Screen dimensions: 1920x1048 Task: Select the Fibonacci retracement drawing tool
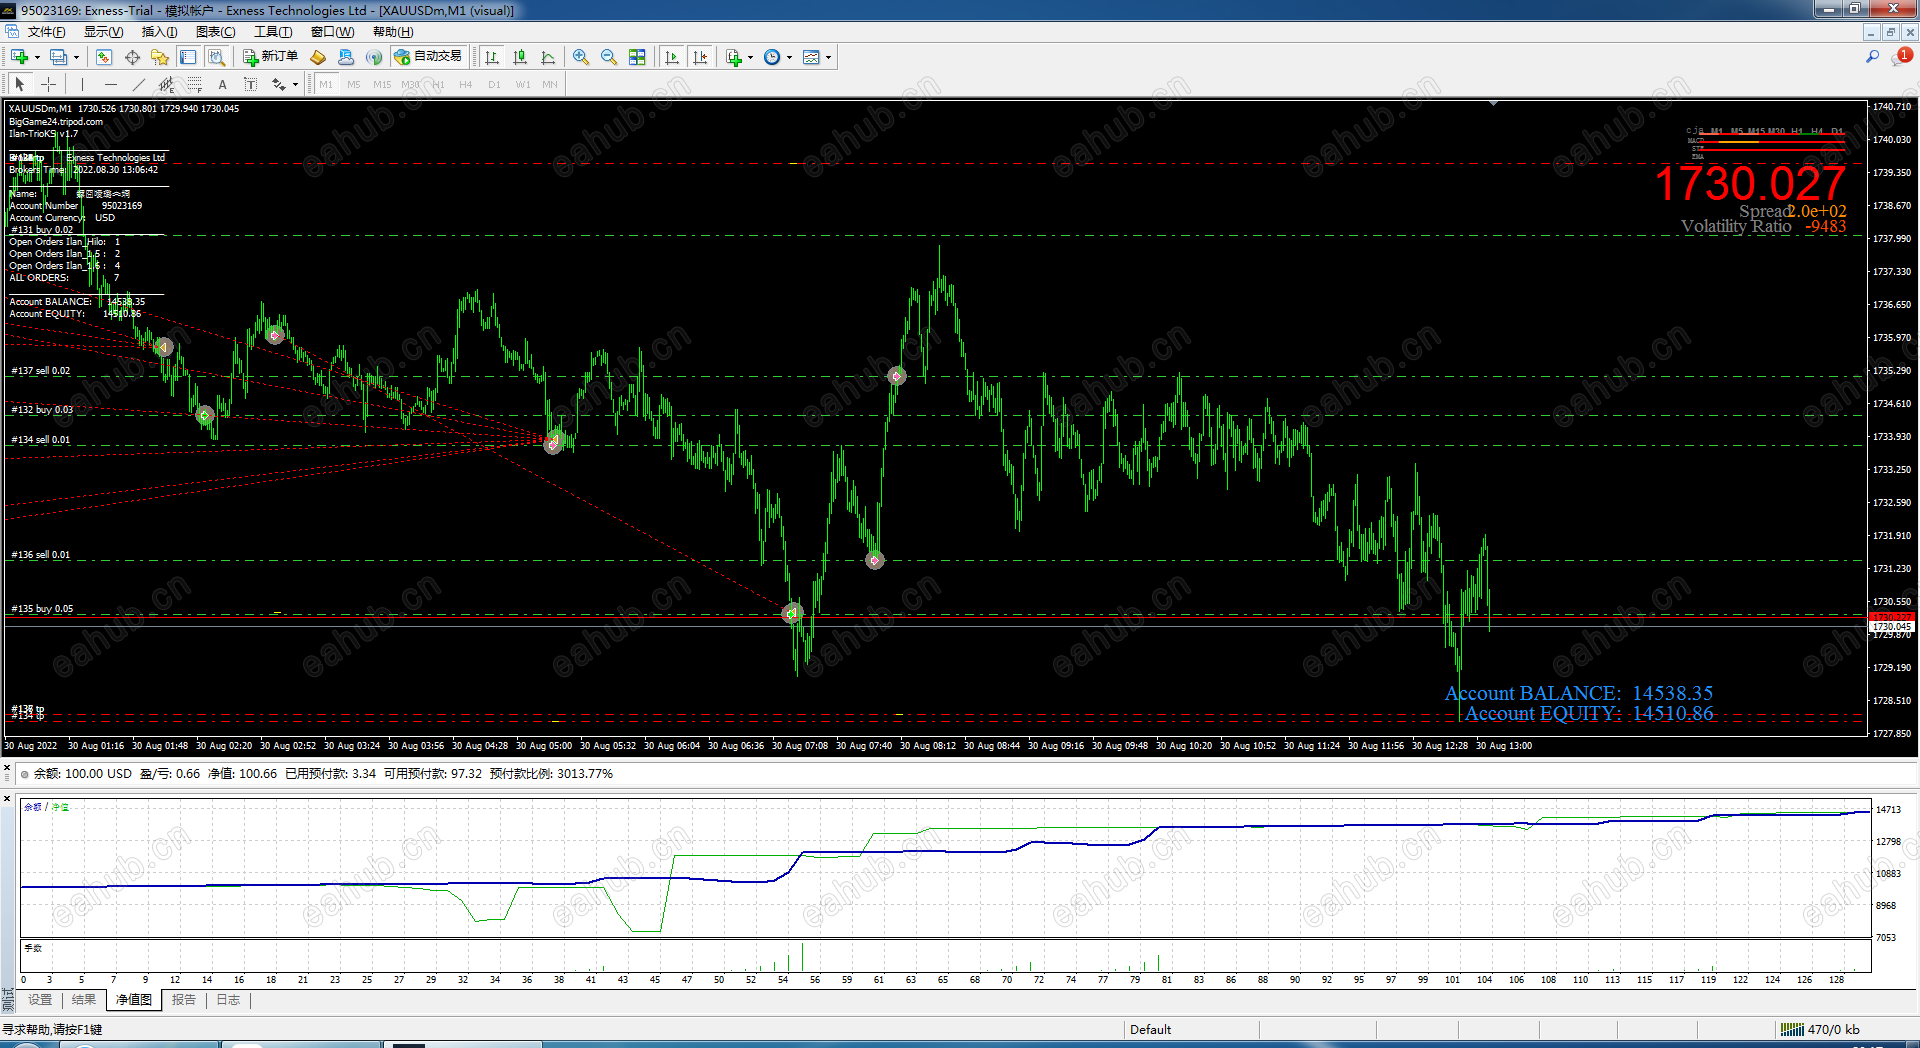coord(194,85)
